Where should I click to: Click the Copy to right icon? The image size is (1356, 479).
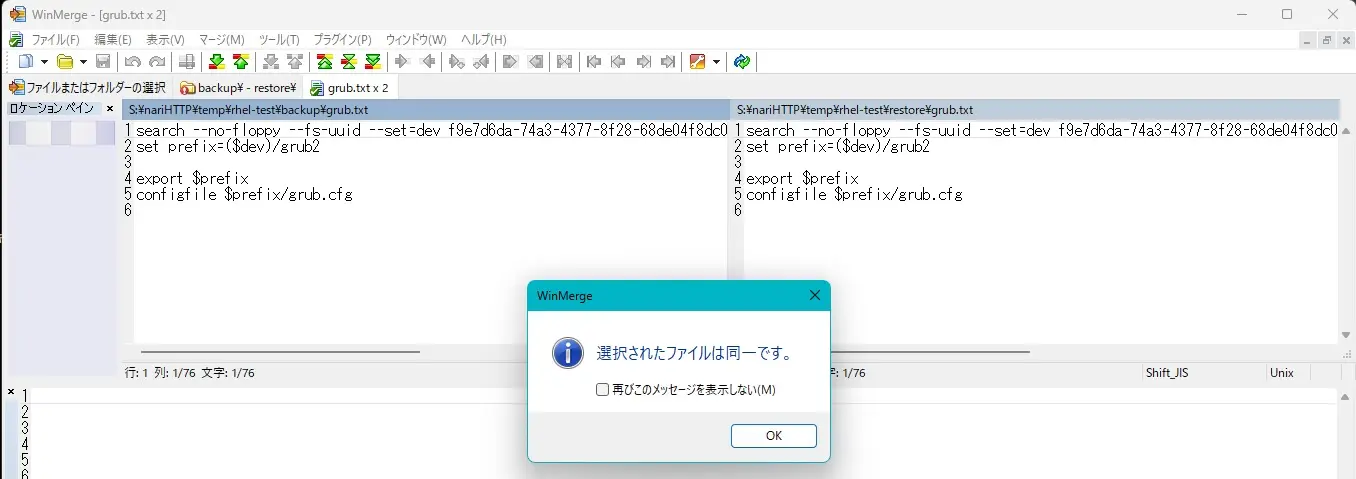[x=403, y=62]
